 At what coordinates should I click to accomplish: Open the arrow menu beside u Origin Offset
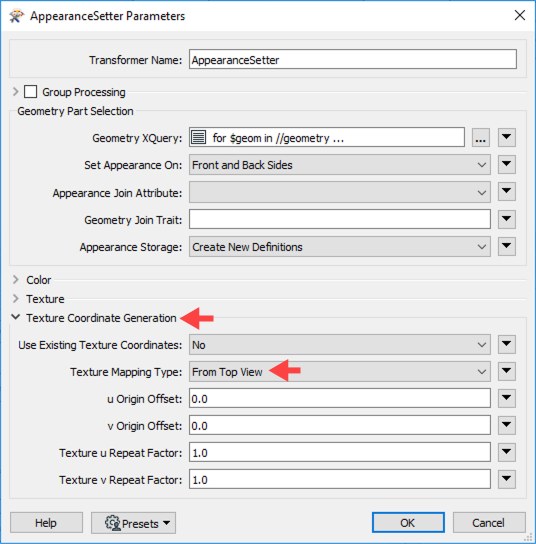(507, 398)
